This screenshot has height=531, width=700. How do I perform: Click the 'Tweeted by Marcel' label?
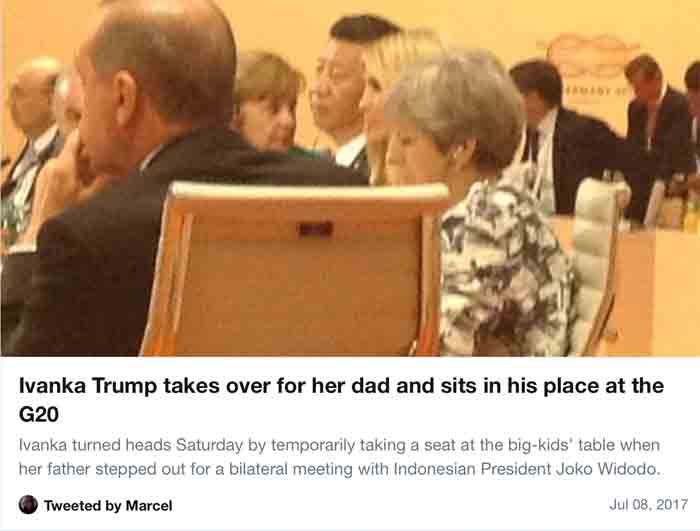click(108, 506)
